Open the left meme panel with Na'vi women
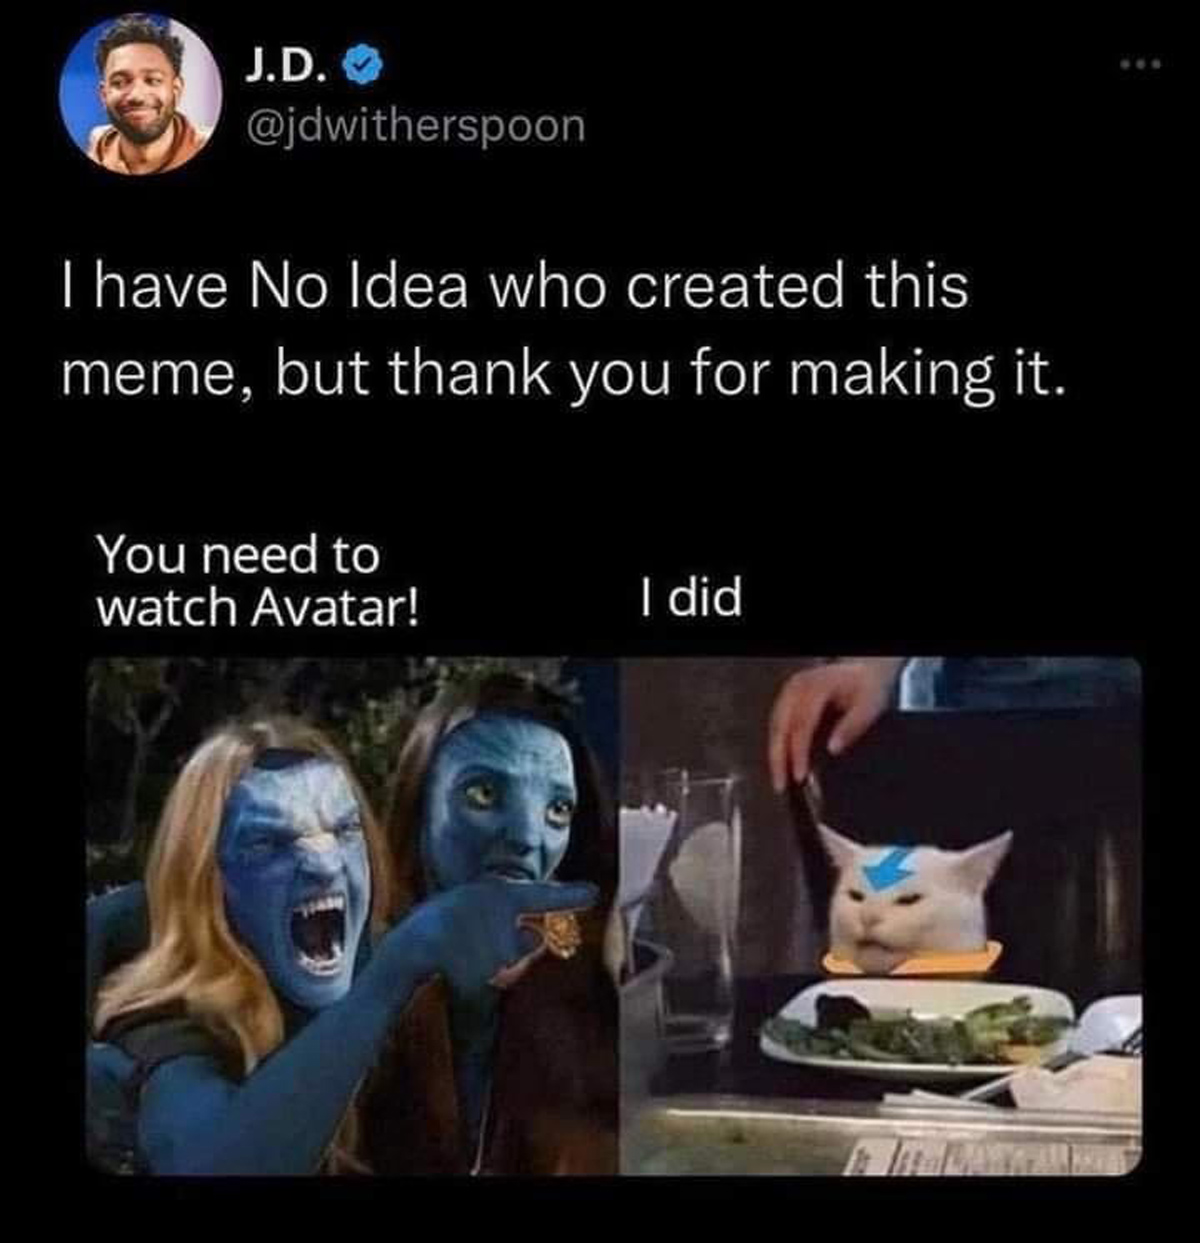The image size is (1200, 1243). [351, 915]
